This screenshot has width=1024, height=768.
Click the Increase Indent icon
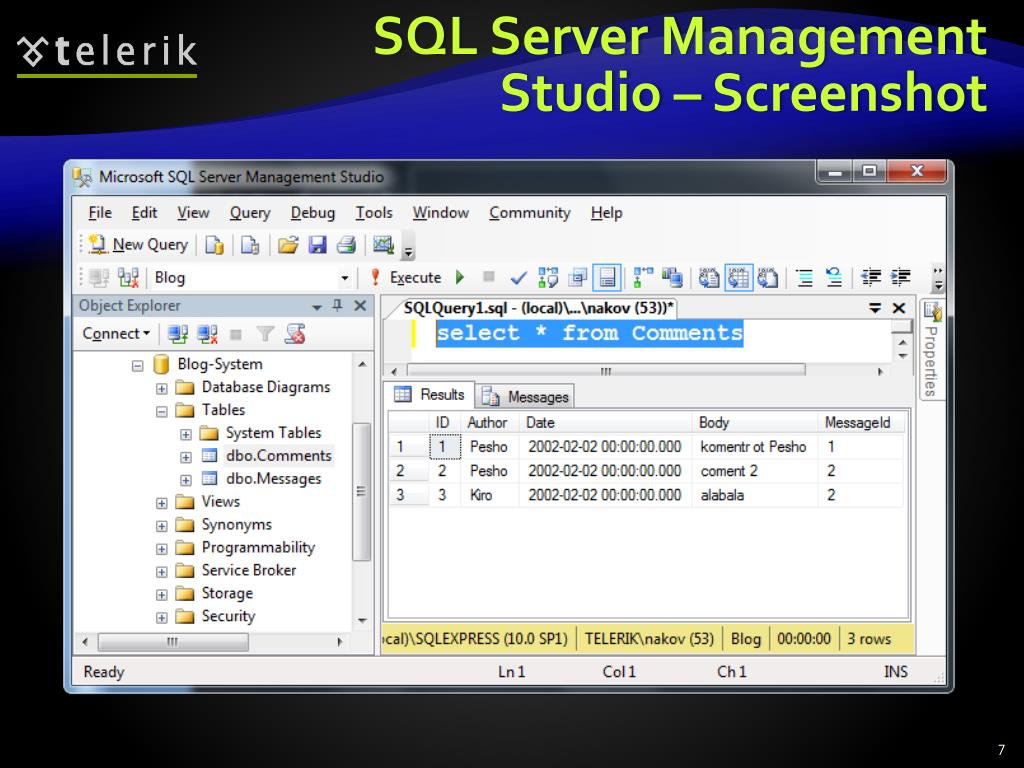[x=901, y=278]
